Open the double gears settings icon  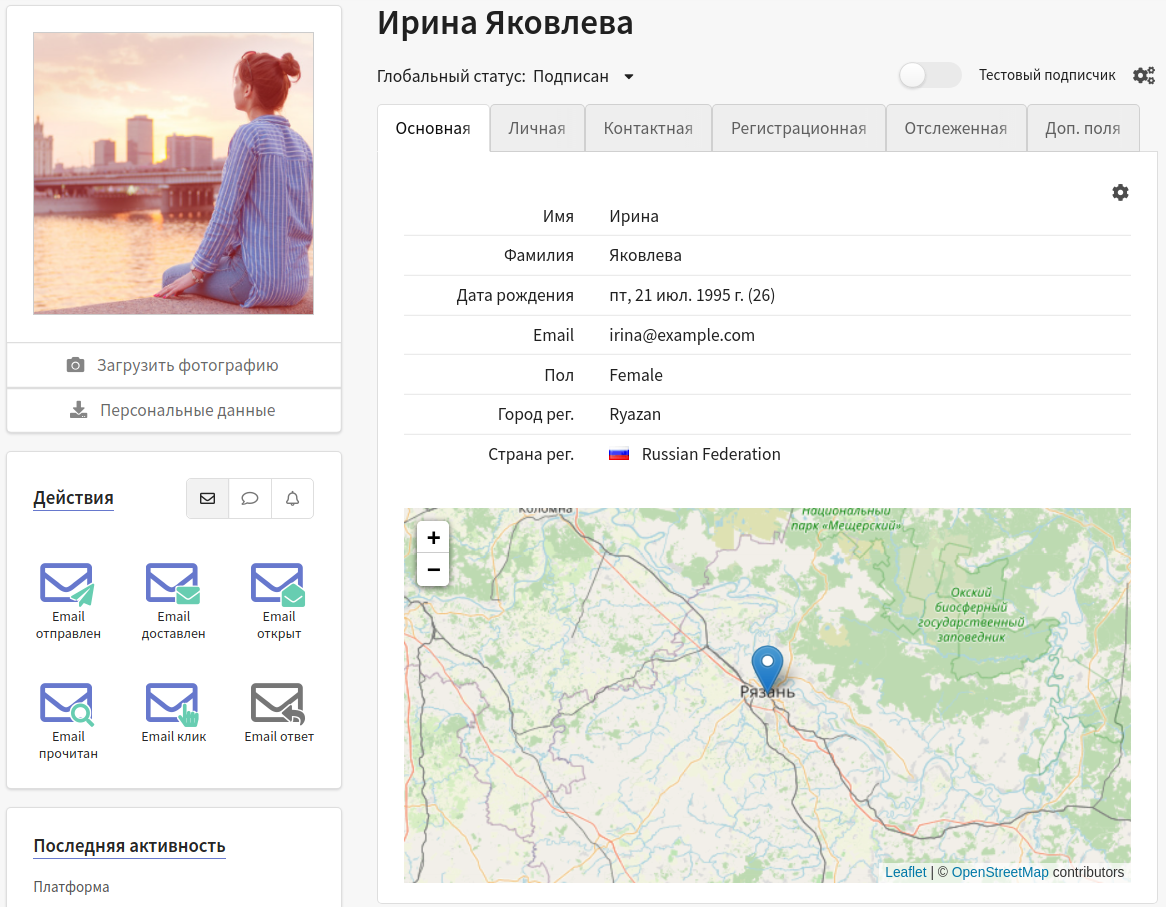pos(1143,76)
